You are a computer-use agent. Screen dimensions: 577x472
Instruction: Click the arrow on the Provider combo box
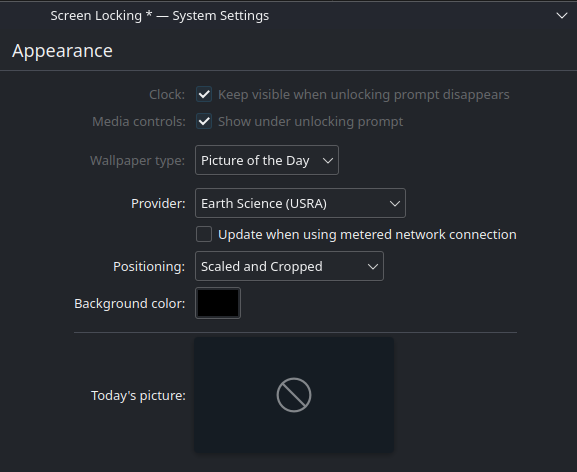coord(394,203)
